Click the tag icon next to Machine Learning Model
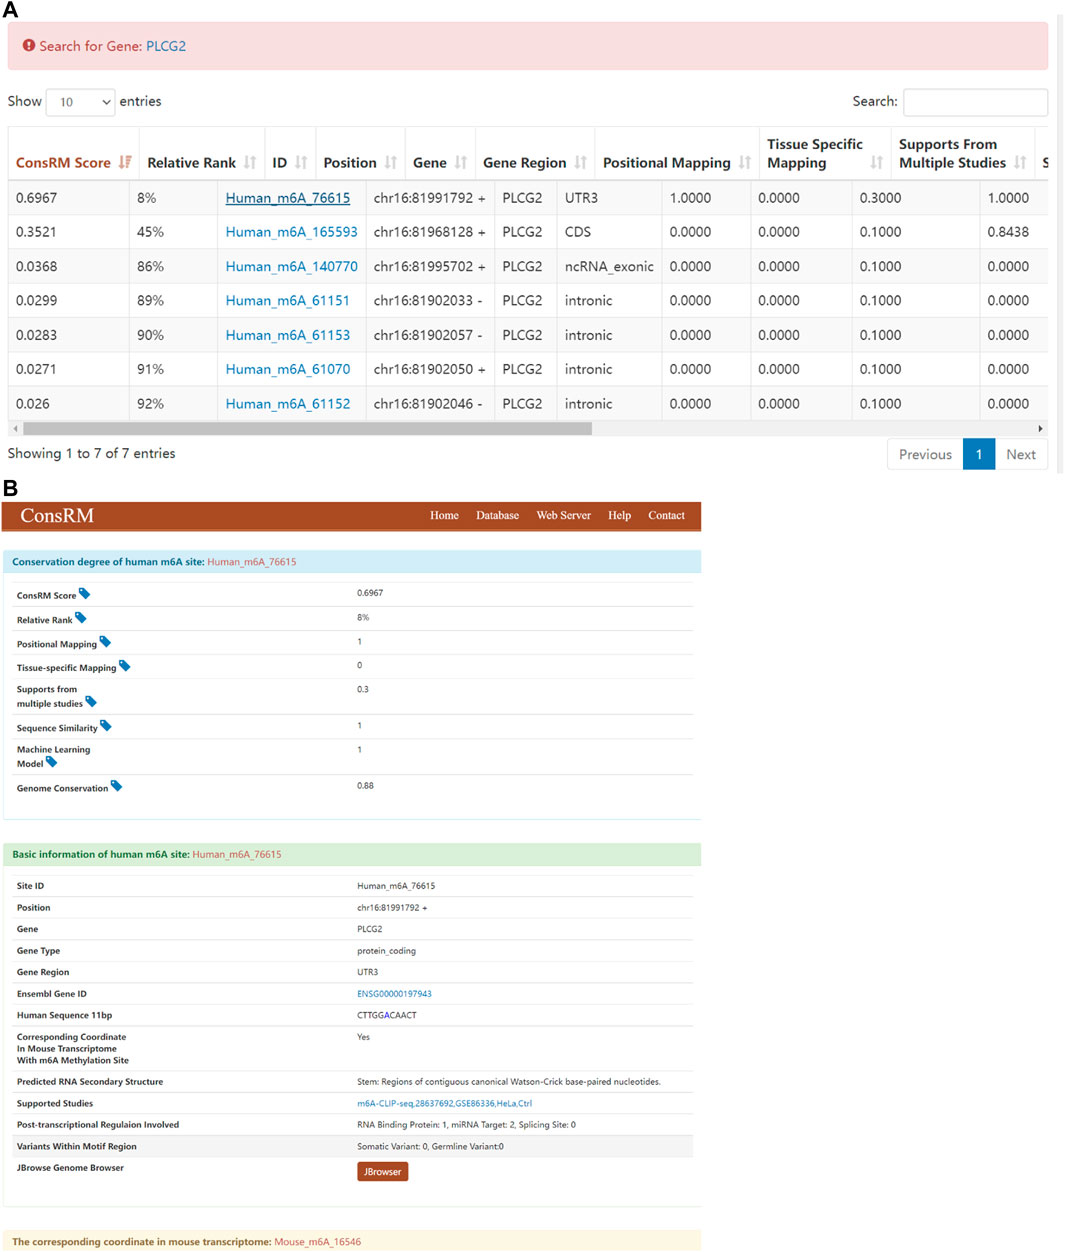Image resolution: width=1065 pixels, height=1252 pixels. click(x=51, y=762)
